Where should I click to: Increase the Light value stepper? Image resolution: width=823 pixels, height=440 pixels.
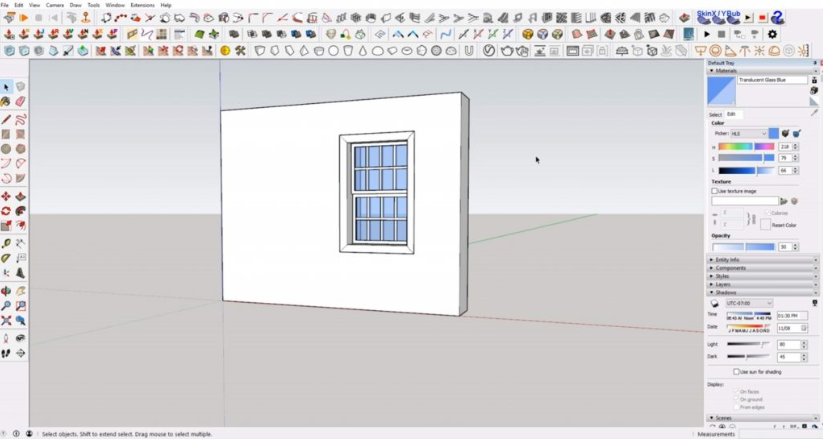point(804,342)
